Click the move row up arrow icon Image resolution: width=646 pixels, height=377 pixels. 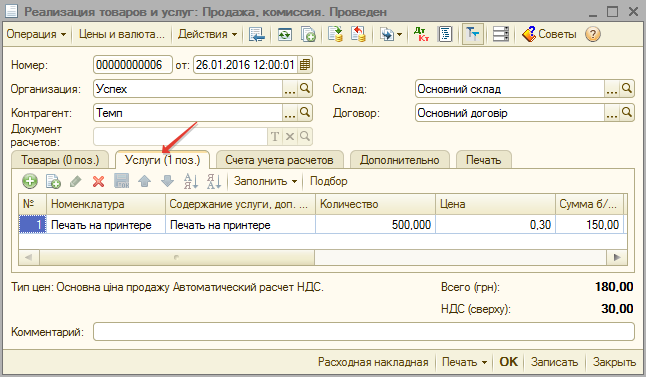pos(144,181)
